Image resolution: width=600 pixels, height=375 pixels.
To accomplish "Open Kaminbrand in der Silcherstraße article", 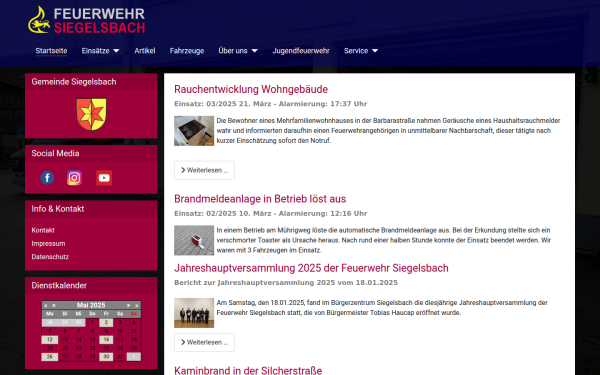I will click(248, 370).
